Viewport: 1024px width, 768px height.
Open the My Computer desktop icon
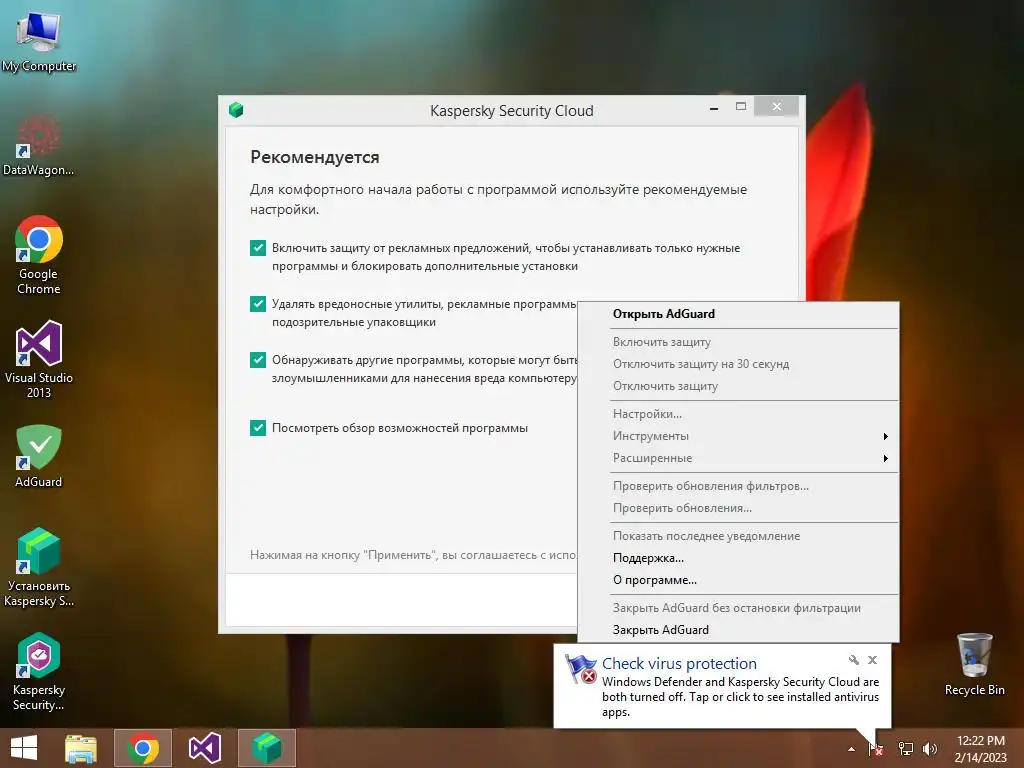(39, 40)
